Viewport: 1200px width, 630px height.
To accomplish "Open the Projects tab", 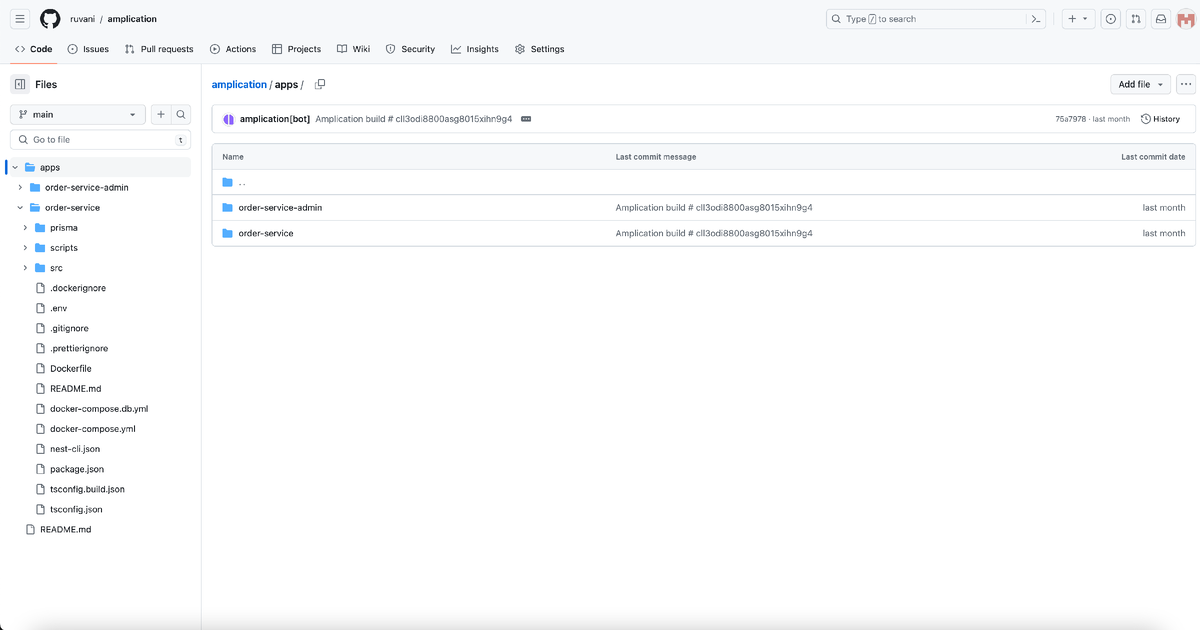I will click(297, 49).
